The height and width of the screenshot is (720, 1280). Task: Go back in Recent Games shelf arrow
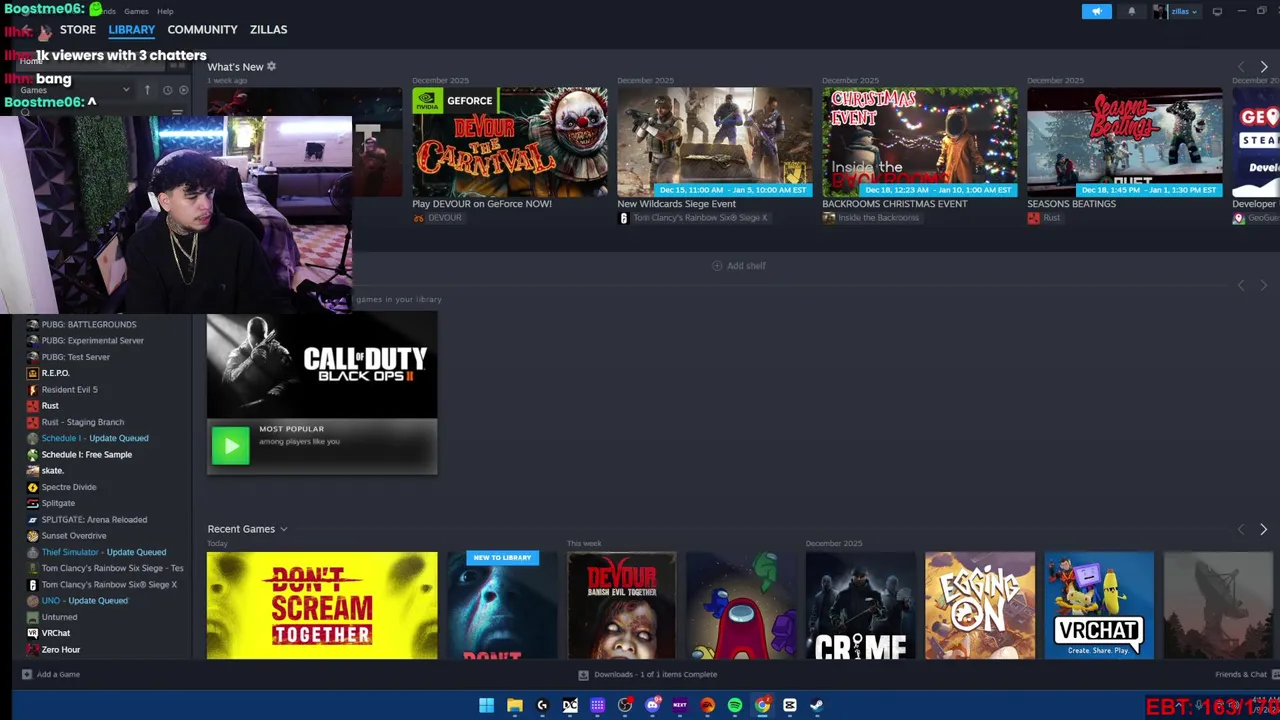[1242, 529]
